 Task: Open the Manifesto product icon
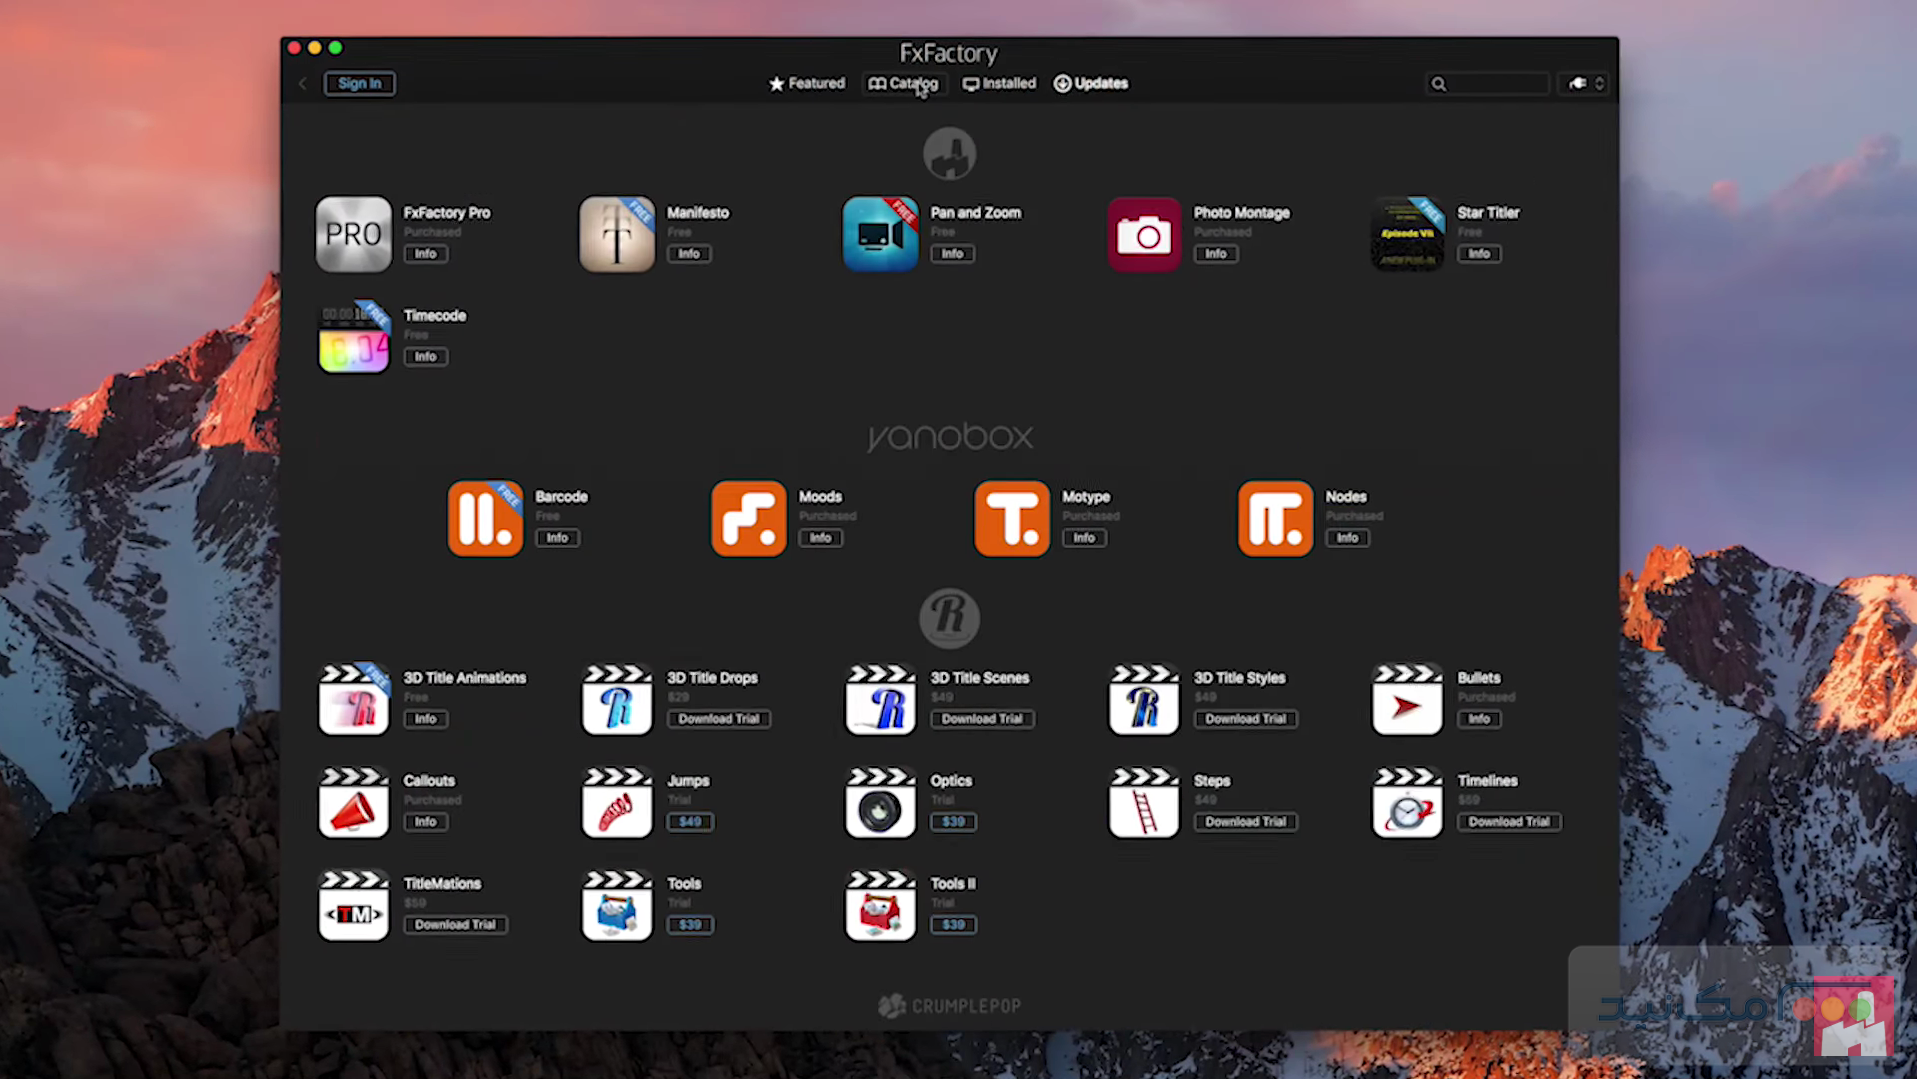pyautogui.click(x=617, y=234)
